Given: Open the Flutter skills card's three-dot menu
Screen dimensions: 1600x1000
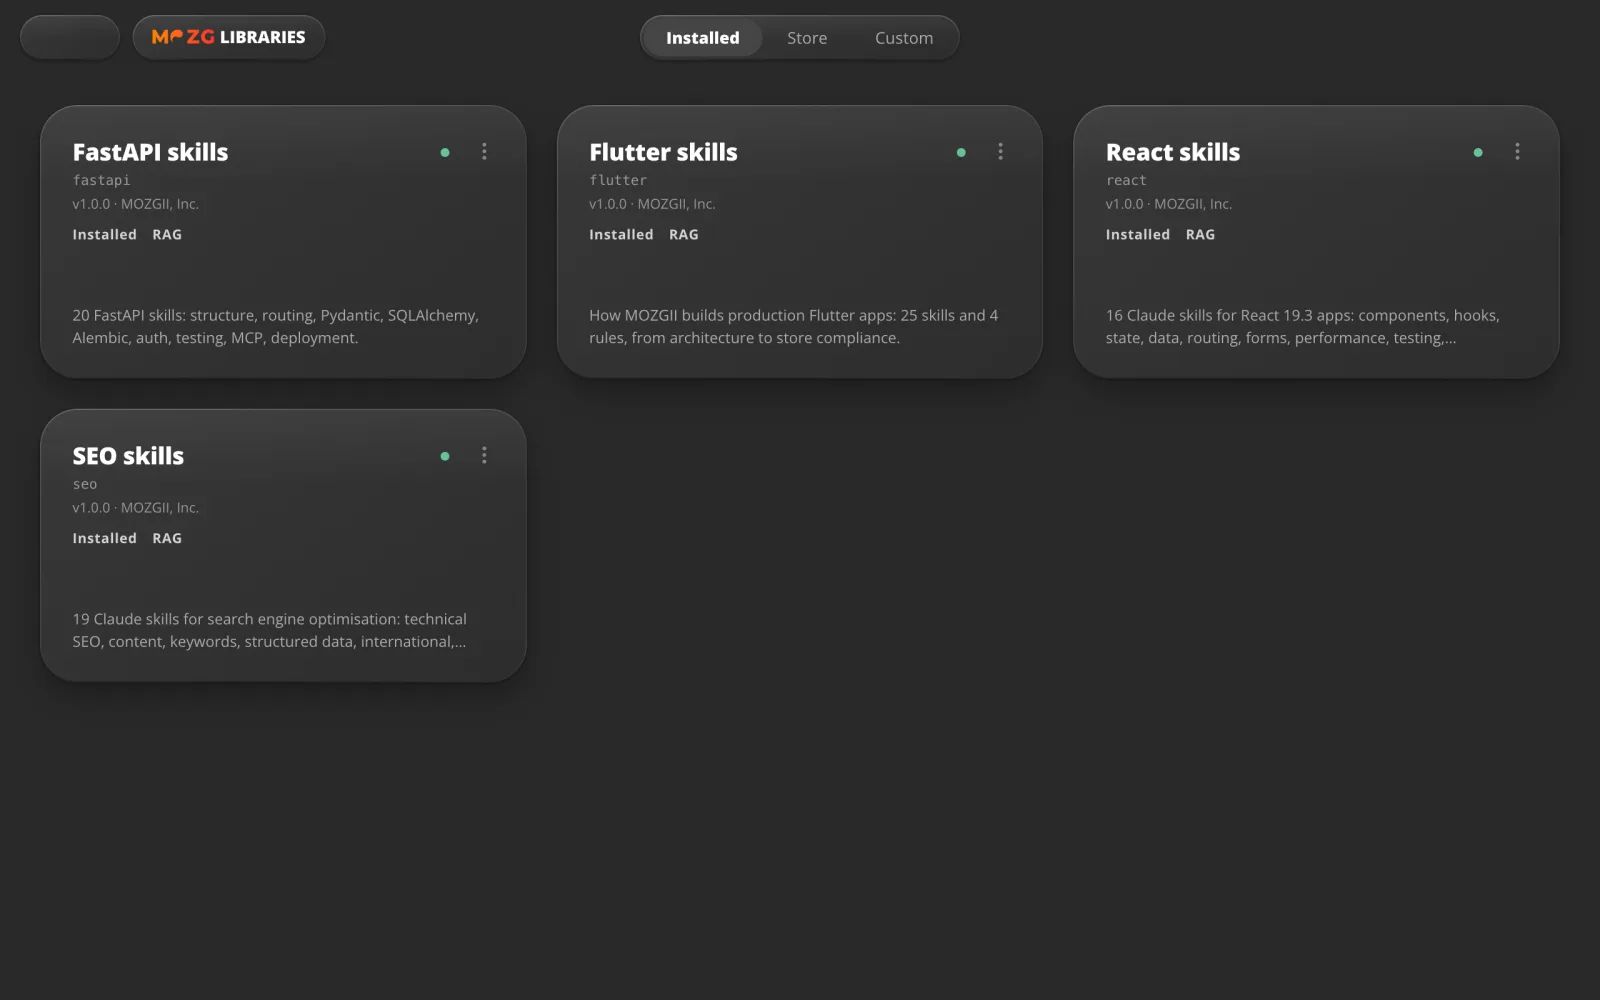Looking at the screenshot, I should coord(1000,152).
